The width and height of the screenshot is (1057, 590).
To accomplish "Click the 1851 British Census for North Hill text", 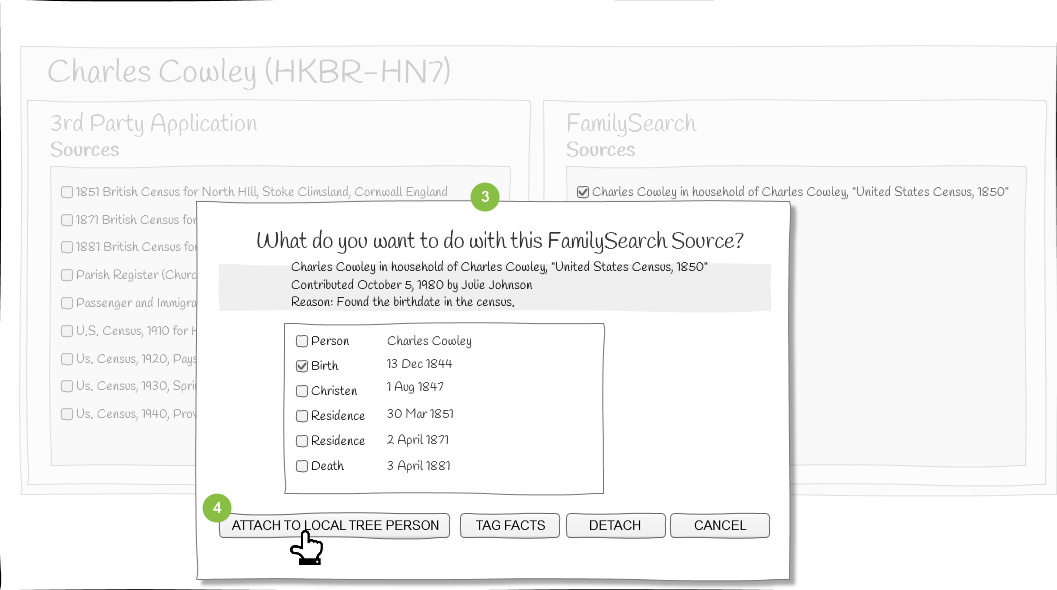I will click(262, 192).
